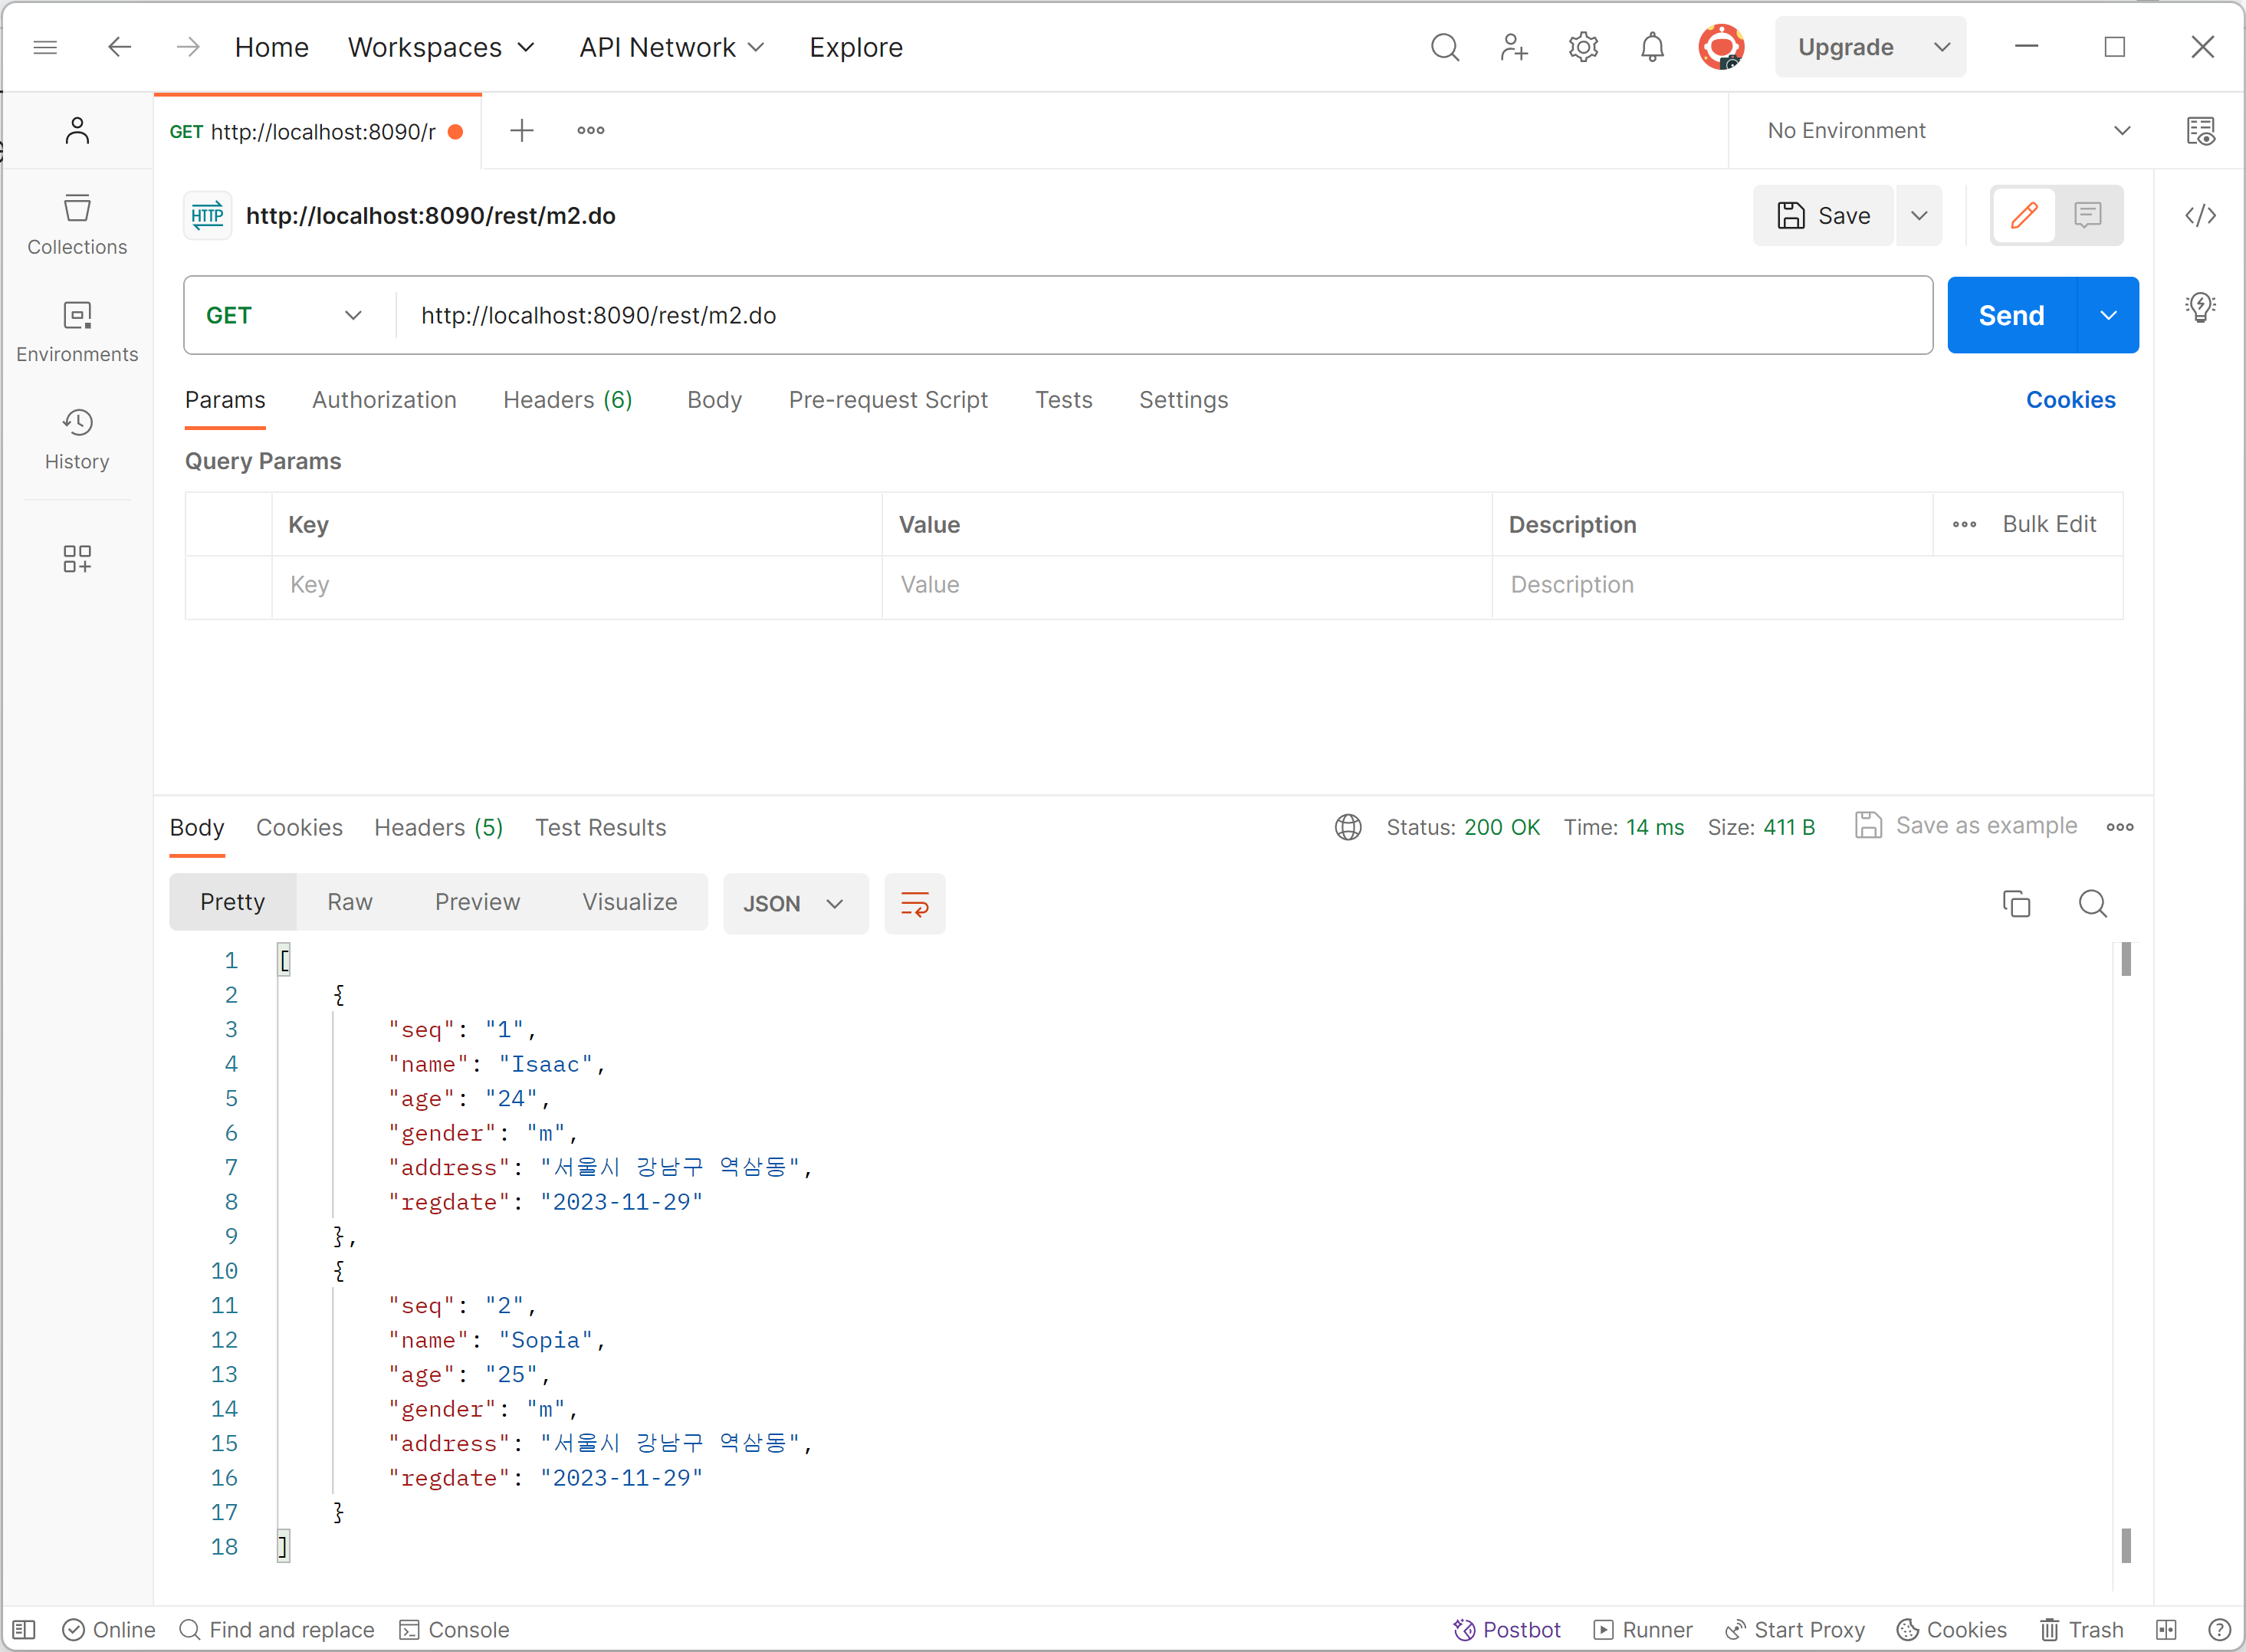Open the Postbot assistant
This screenshot has width=2246, height=1652.
pyautogui.click(x=1506, y=1629)
